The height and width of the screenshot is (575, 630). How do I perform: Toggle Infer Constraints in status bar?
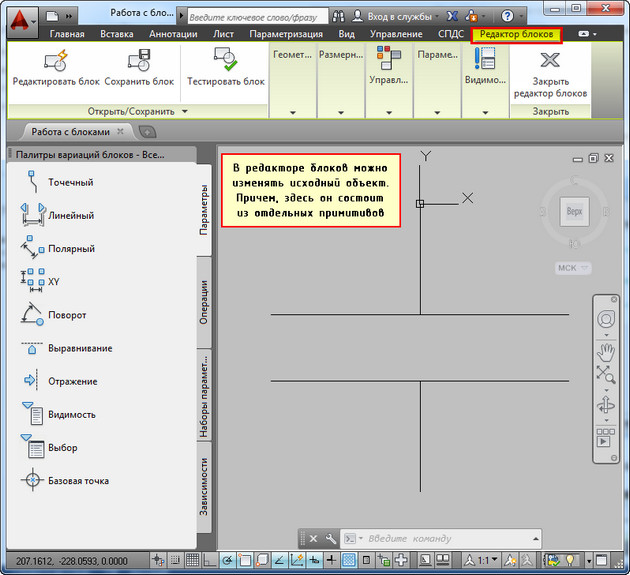158,560
